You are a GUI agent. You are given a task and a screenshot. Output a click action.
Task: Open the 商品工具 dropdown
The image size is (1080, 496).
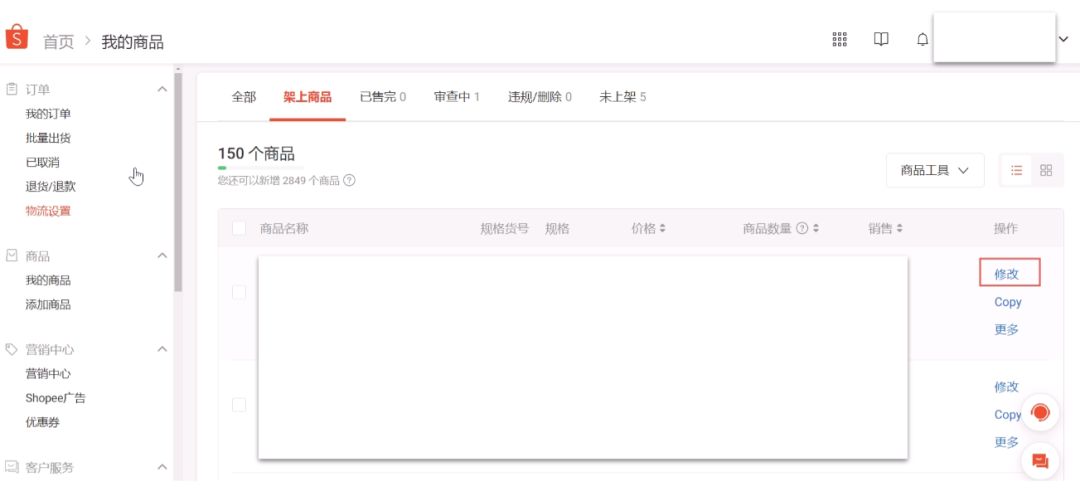[935, 170]
